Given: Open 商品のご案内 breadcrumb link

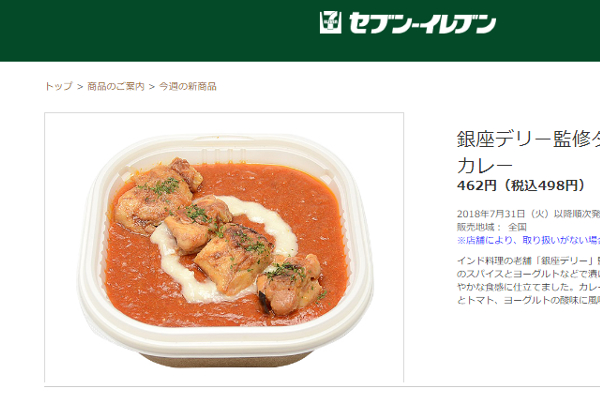Looking at the screenshot, I should click(x=116, y=87).
